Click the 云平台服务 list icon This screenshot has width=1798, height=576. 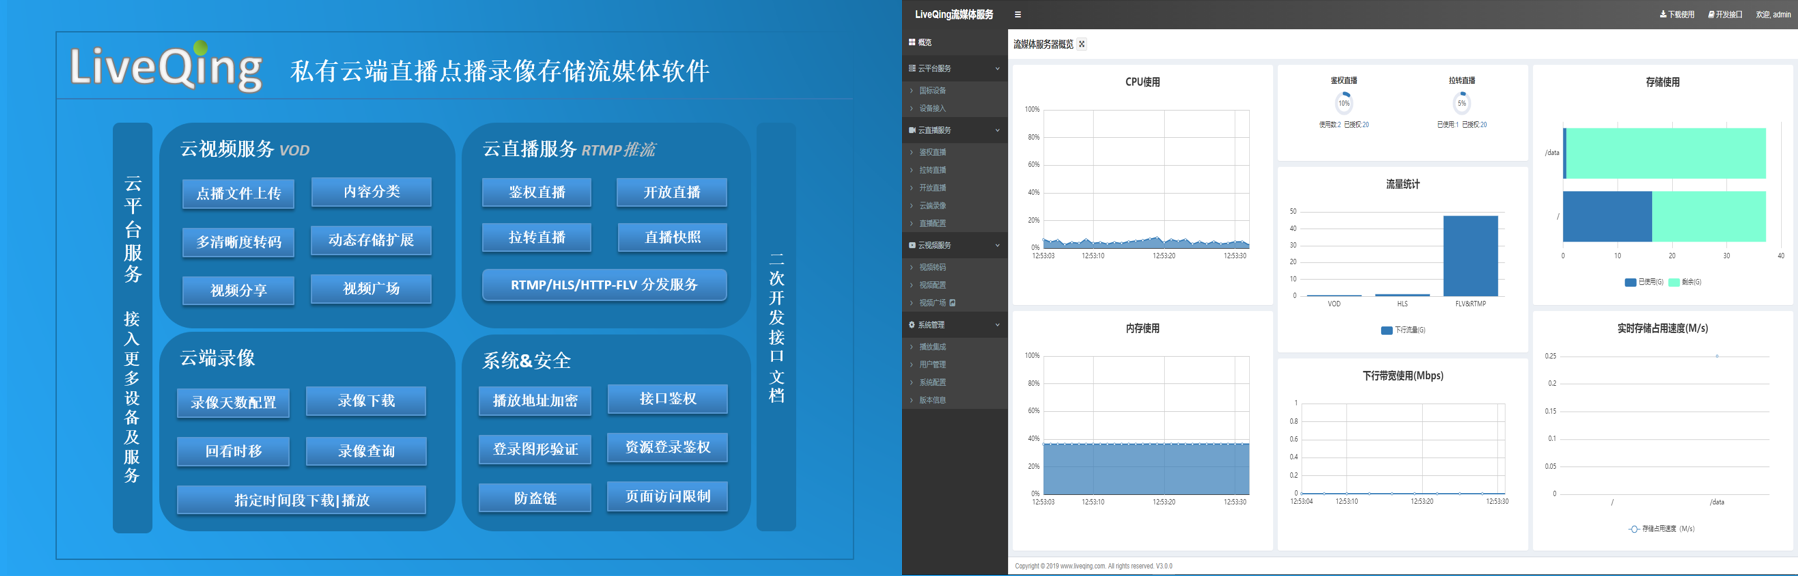[x=912, y=68]
